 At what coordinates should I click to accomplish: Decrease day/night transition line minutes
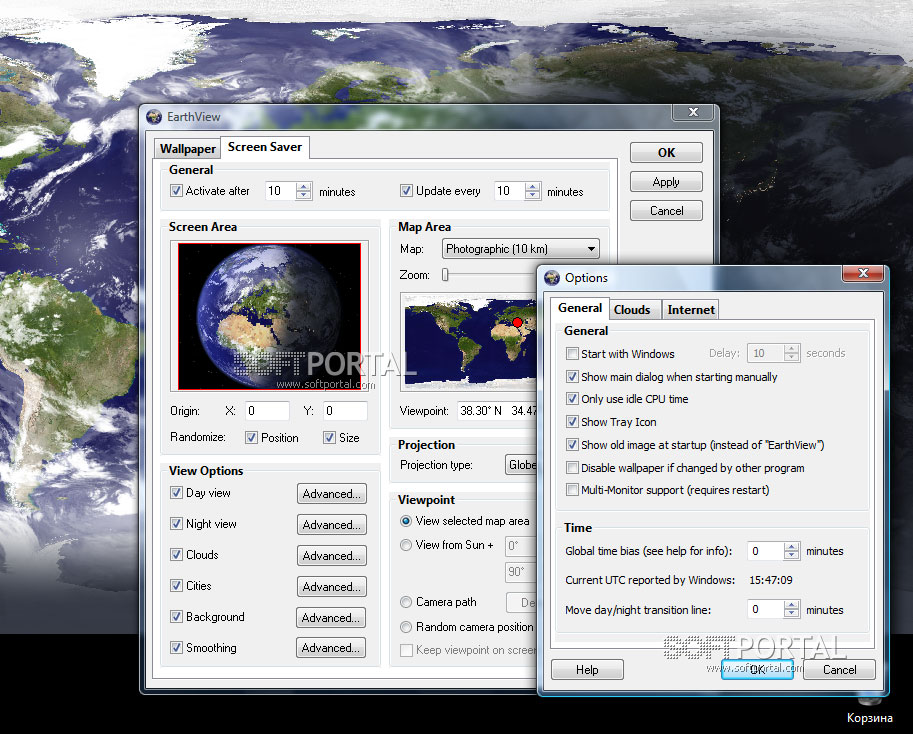coord(791,614)
